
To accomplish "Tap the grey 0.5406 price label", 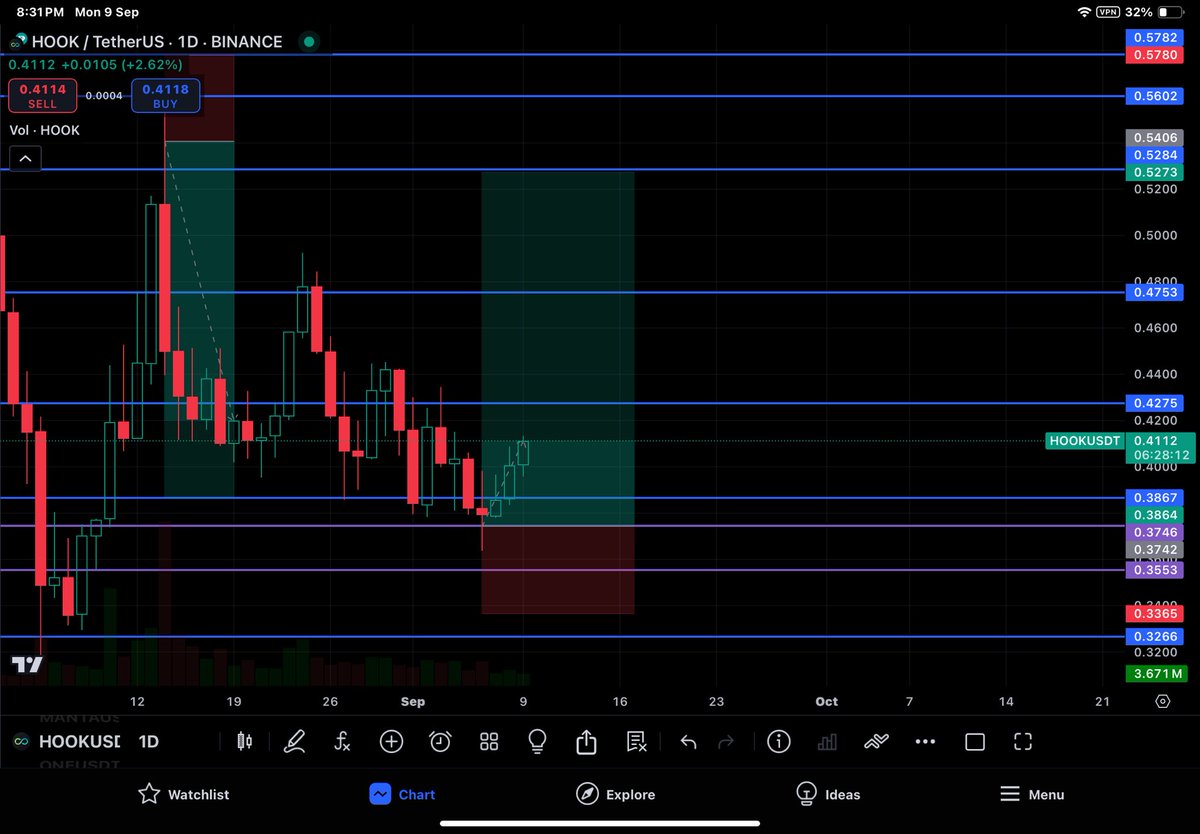I will [1155, 137].
